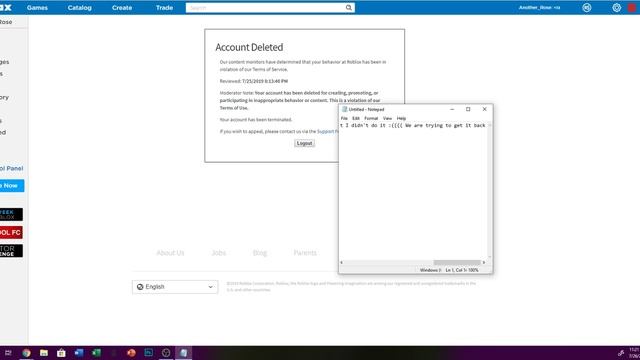Image resolution: width=640 pixels, height=360 pixels.
Task: Expand the English language dropdown
Action: tap(175, 287)
